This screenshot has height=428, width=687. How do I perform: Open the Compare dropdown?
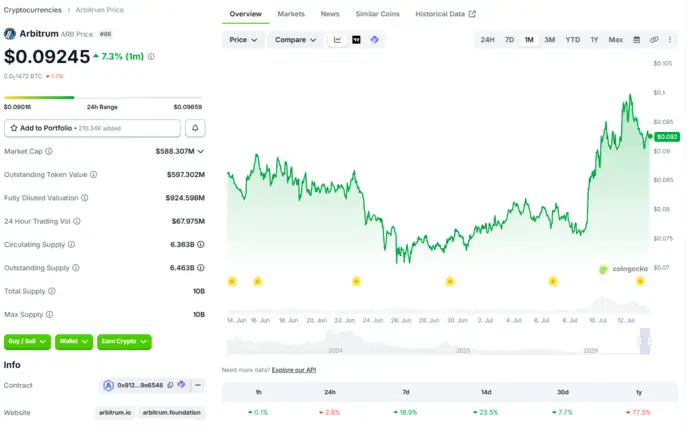tap(295, 40)
